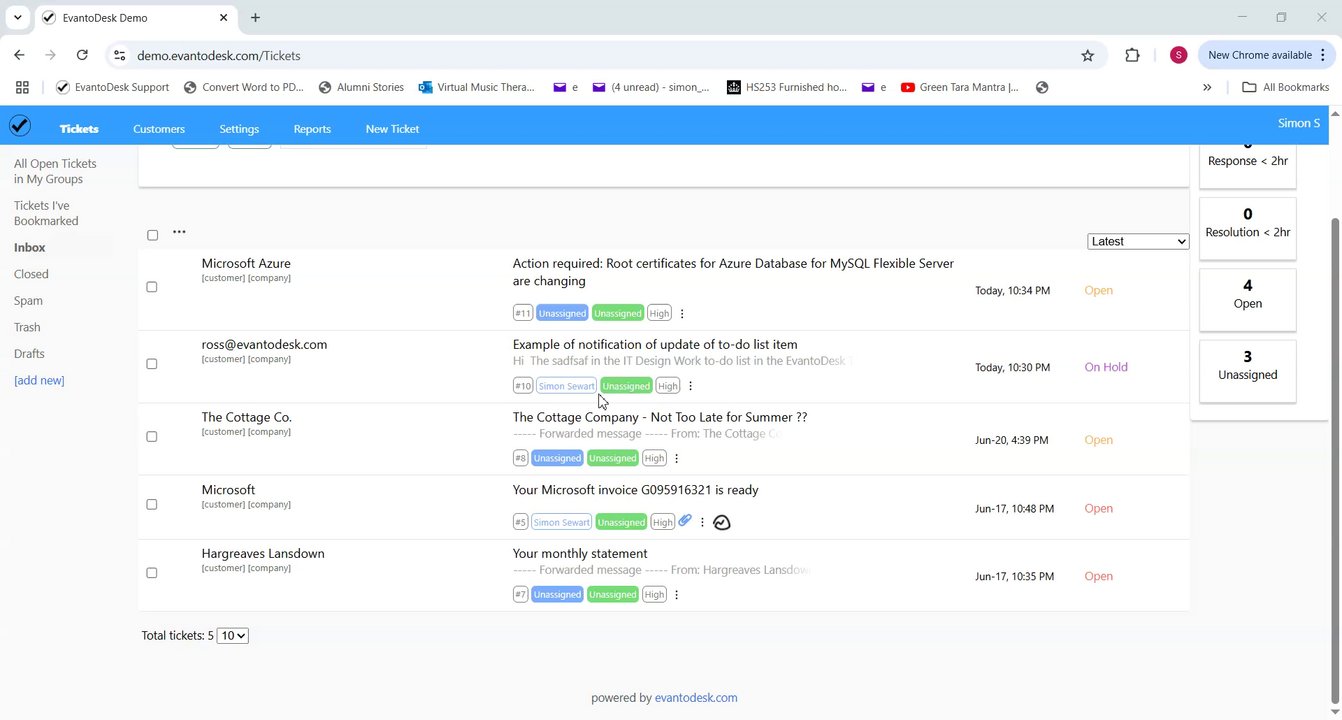
Task: Open the Trash folder
Action: tap(28, 327)
